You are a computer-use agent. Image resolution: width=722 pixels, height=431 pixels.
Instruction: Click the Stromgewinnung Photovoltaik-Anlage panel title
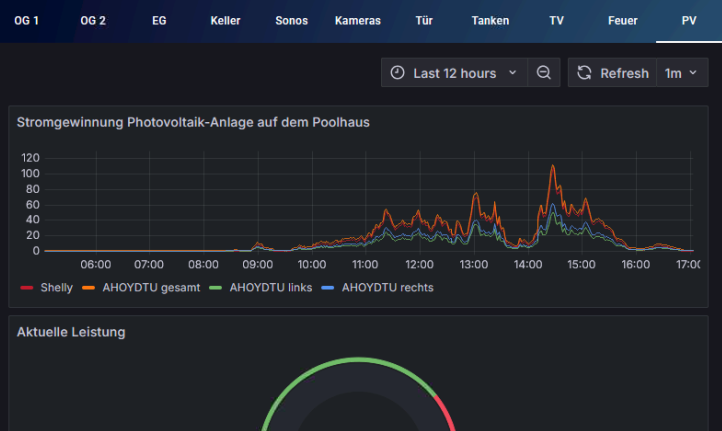tap(193, 122)
